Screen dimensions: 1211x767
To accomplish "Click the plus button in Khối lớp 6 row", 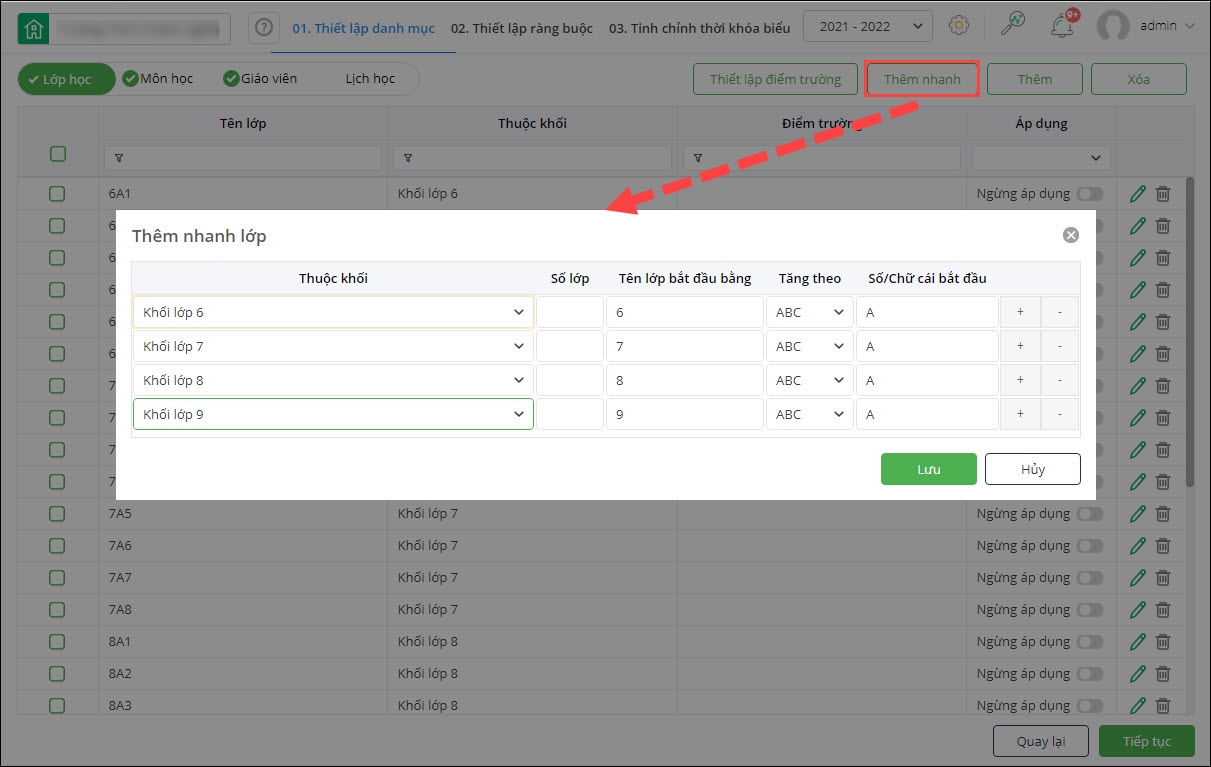I will click(1020, 313).
